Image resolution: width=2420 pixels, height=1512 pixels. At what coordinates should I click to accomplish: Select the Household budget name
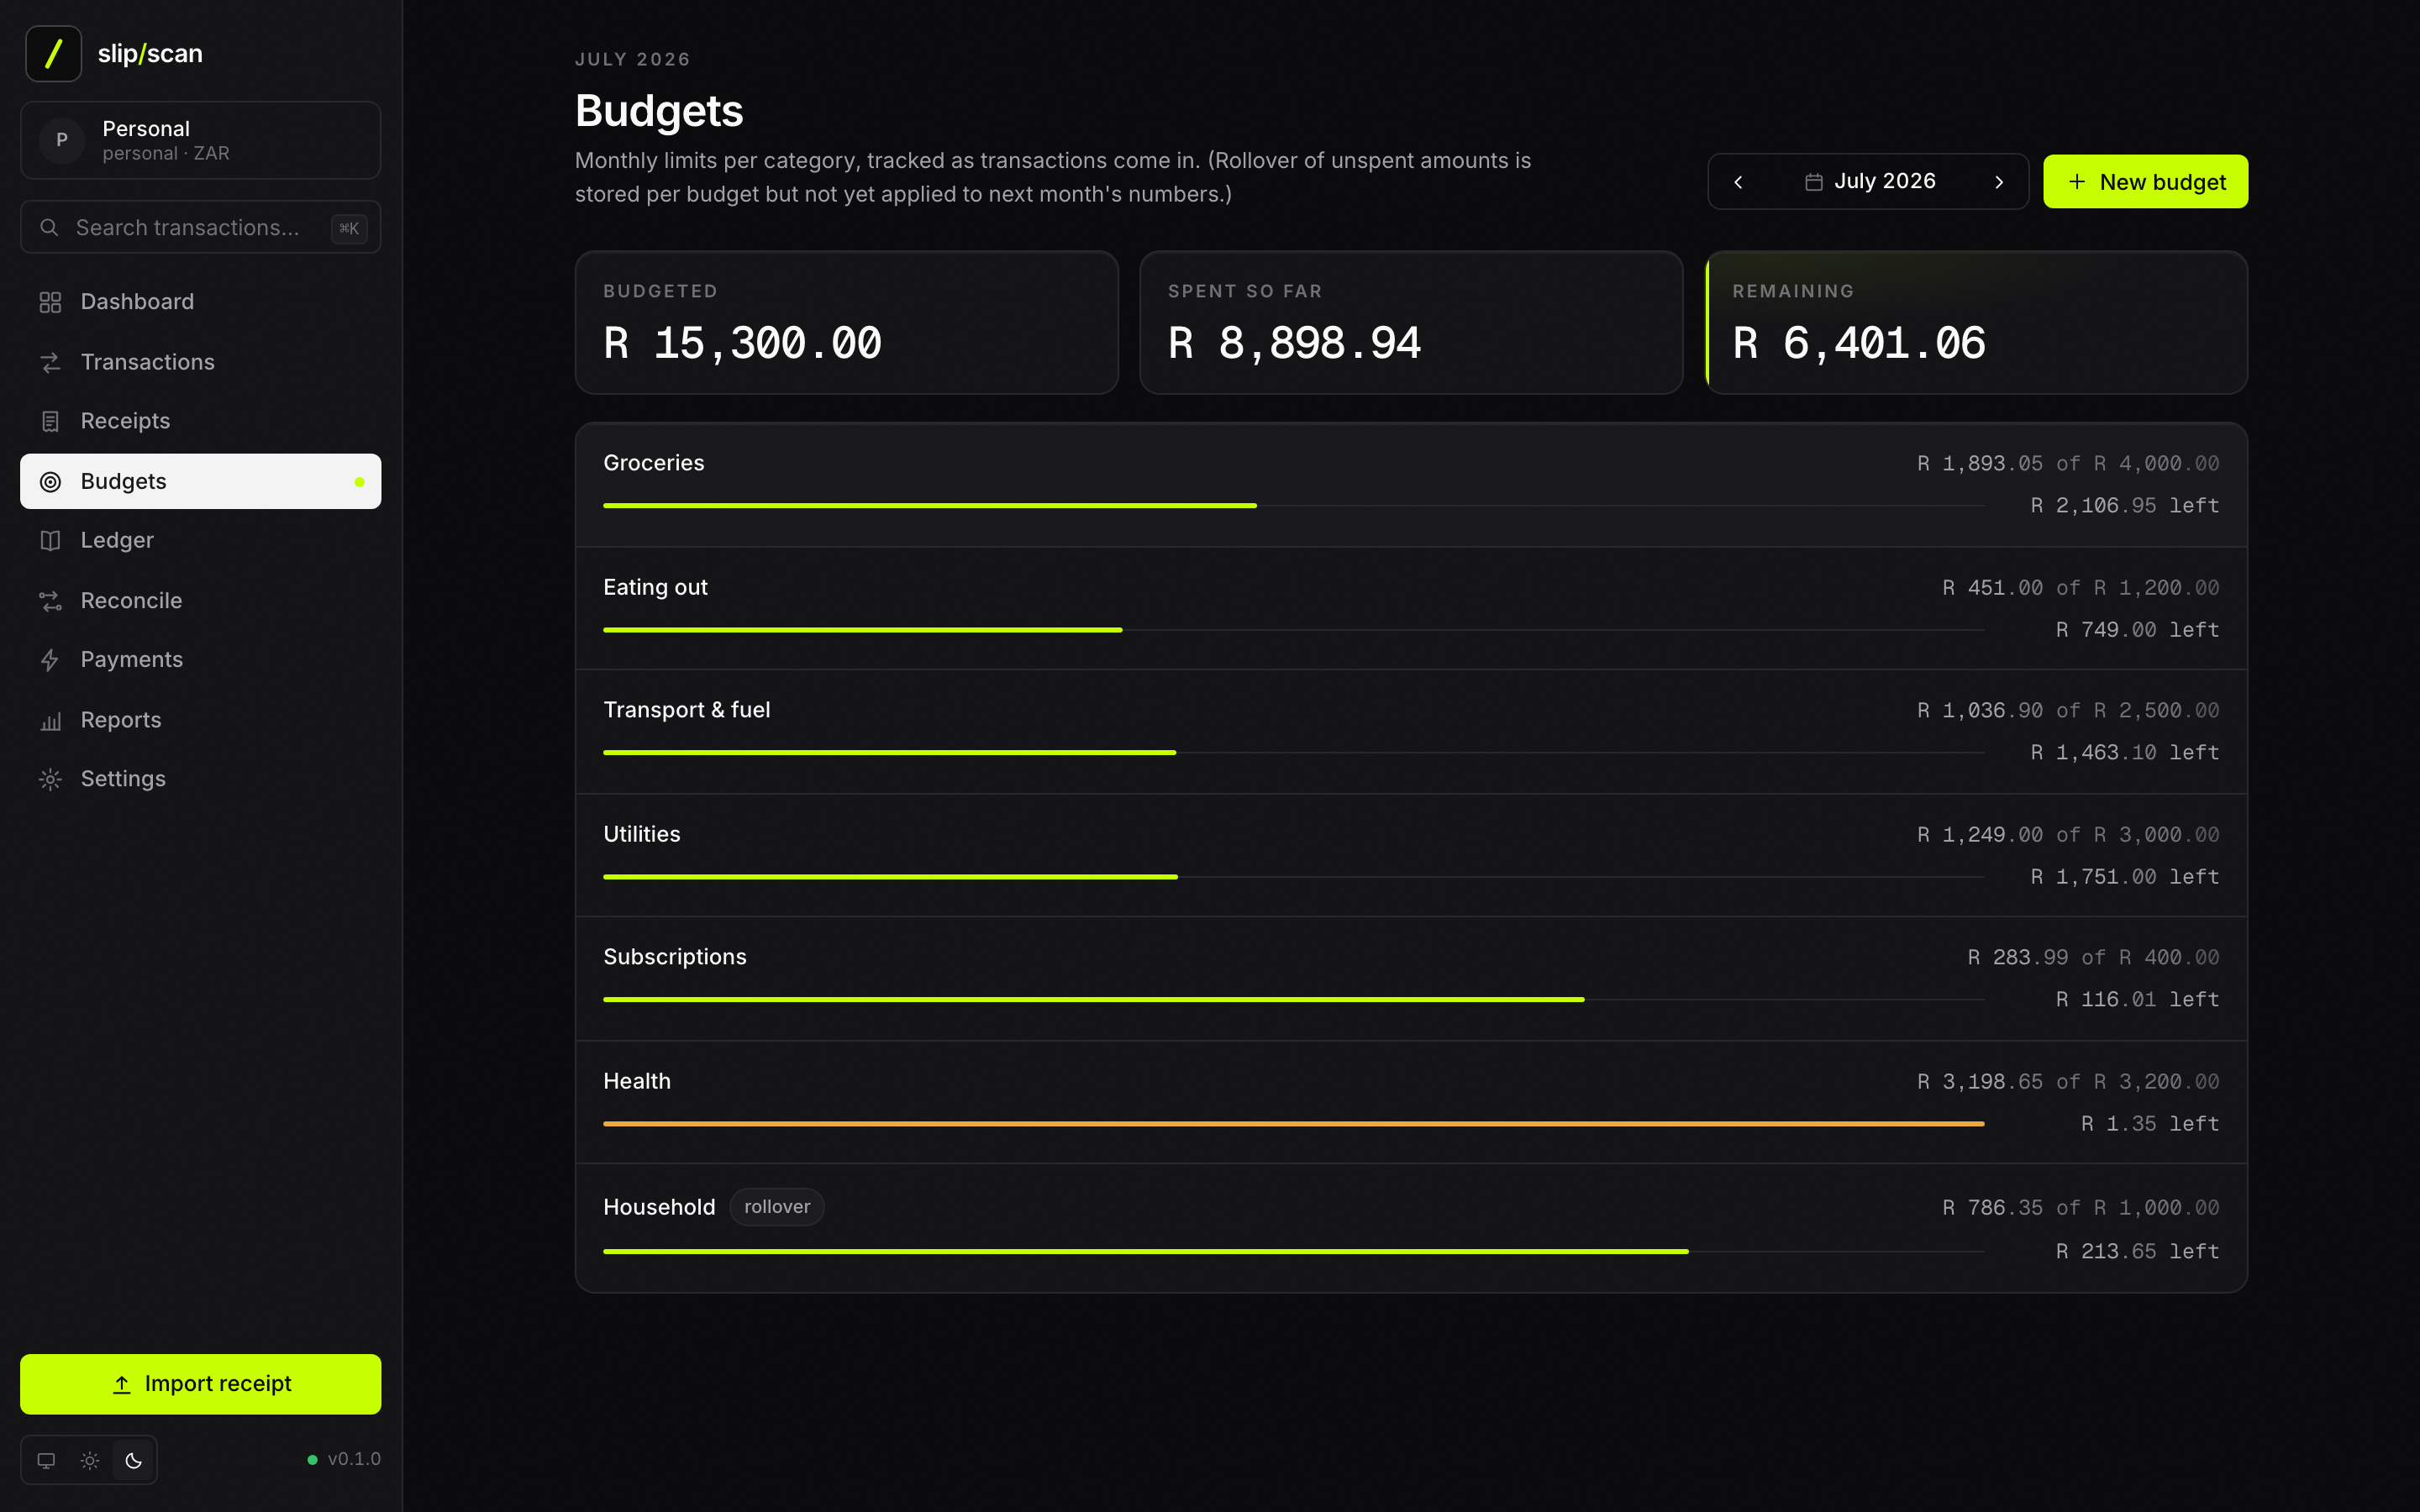(659, 1207)
